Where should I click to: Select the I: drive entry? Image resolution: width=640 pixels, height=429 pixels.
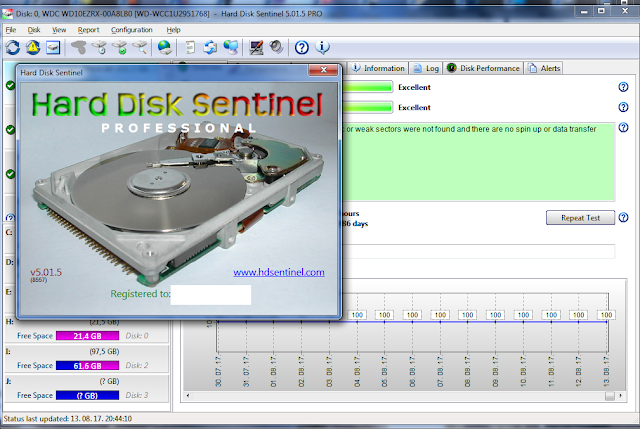tap(87, 358)
